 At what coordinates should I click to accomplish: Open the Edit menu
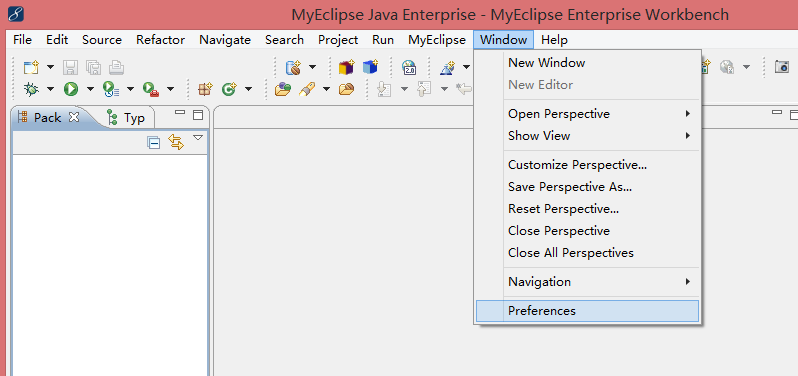[x=57, y=40]
